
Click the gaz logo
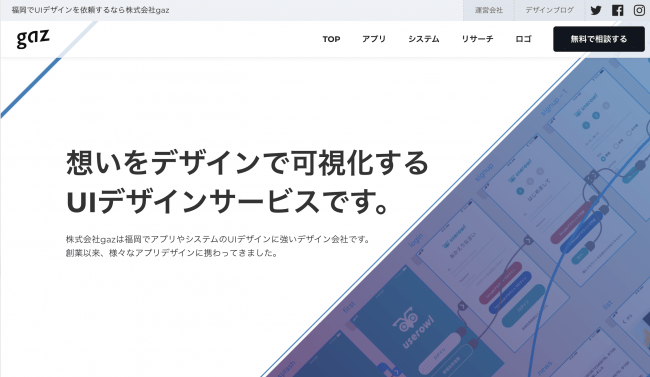tap(33, 39)
